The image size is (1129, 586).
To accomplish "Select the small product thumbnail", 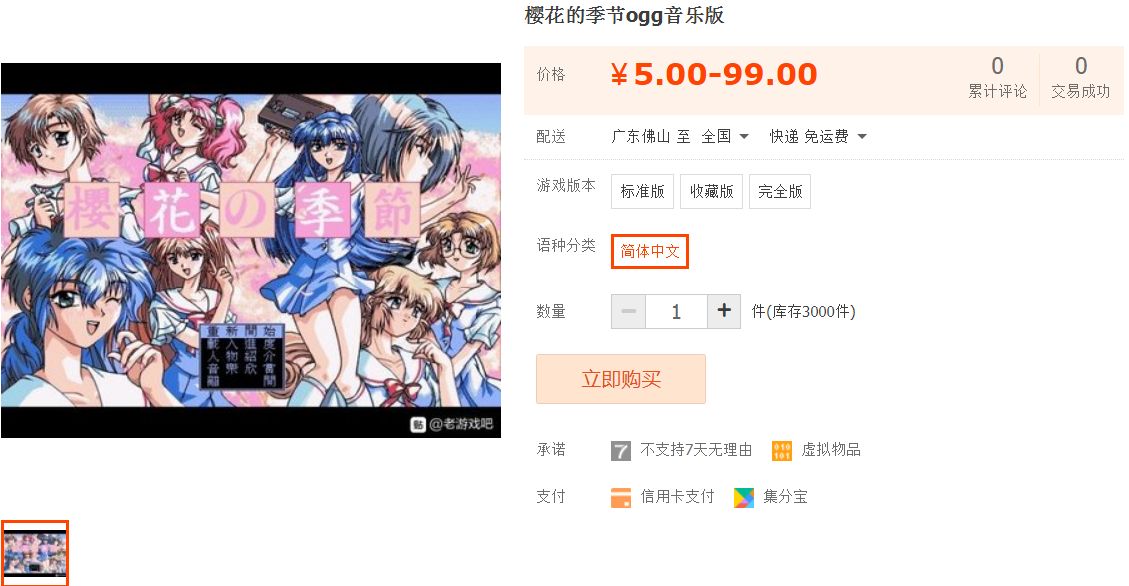I will 35,553.
